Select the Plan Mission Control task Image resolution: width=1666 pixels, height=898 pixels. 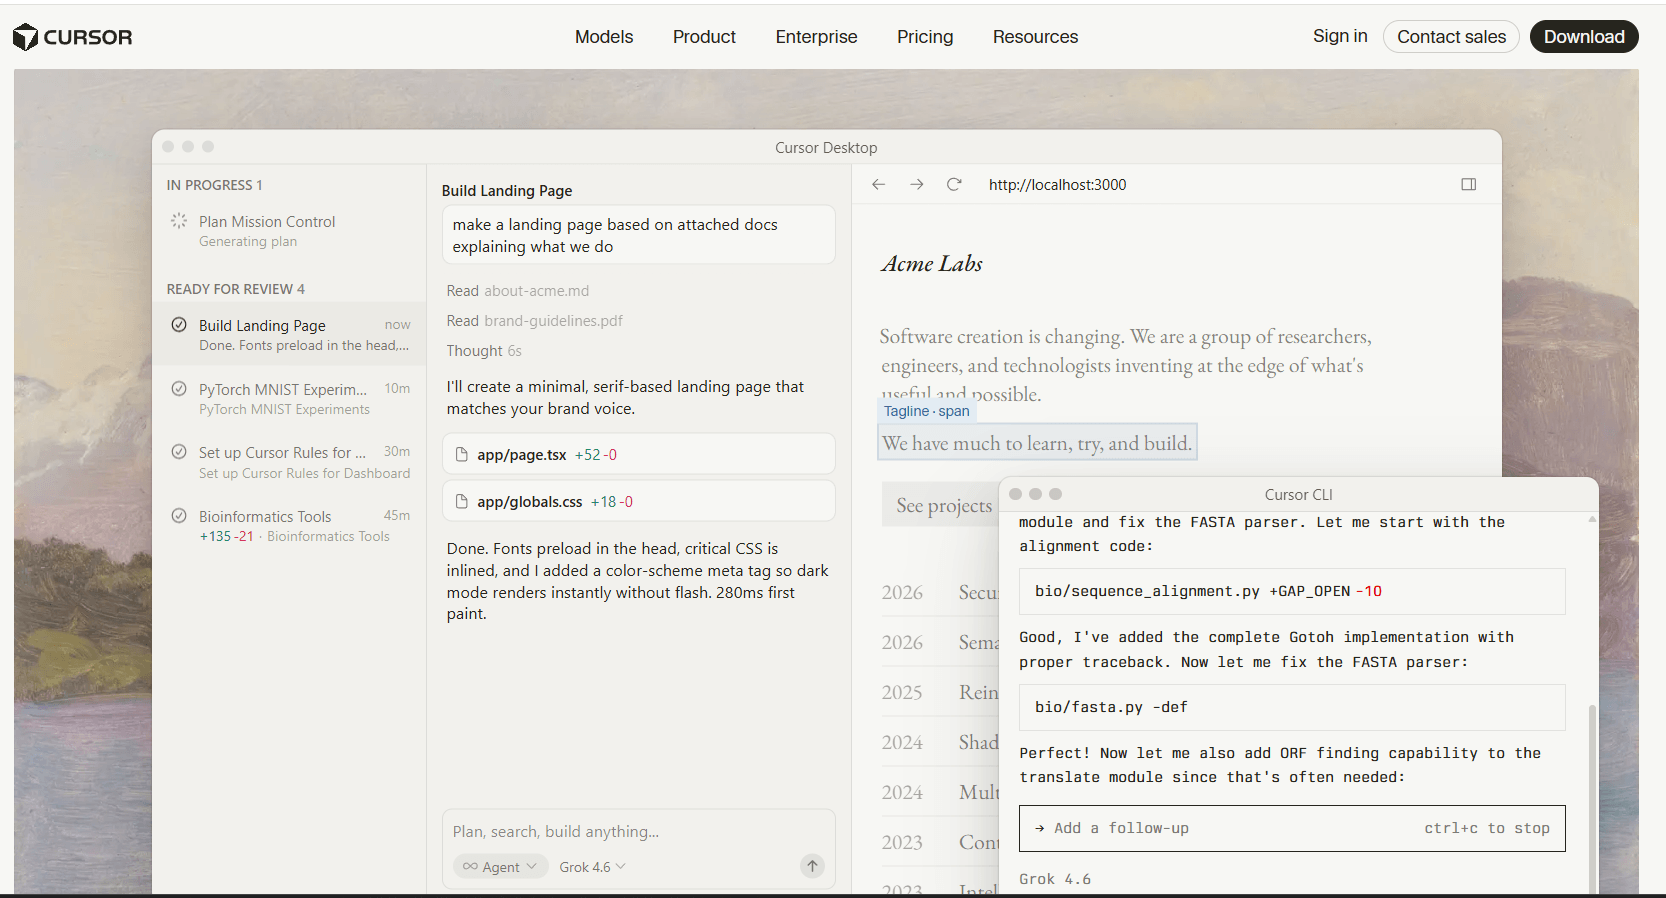coord(289,231)
